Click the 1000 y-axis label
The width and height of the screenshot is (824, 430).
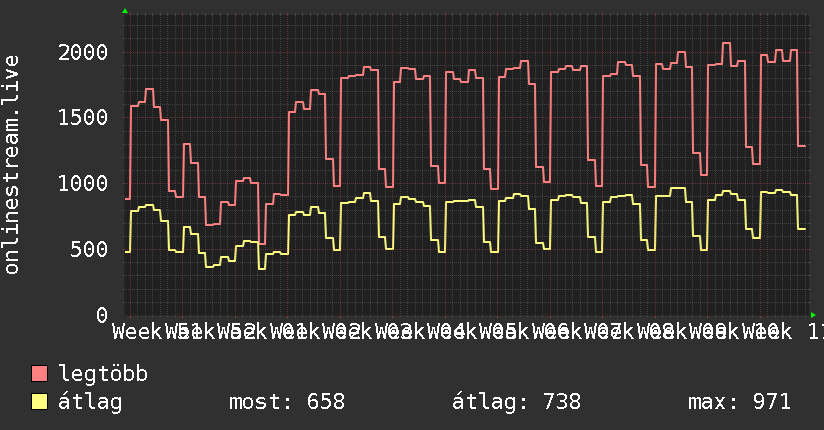tap(83, 183)
